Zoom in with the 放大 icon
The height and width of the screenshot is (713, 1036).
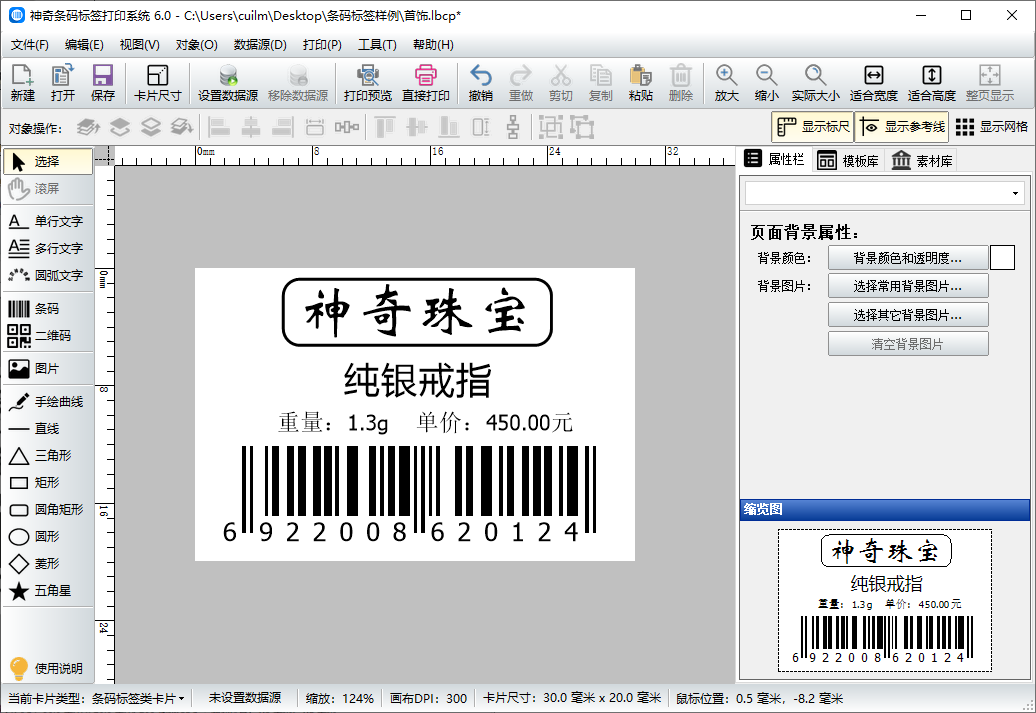[726, 83]
